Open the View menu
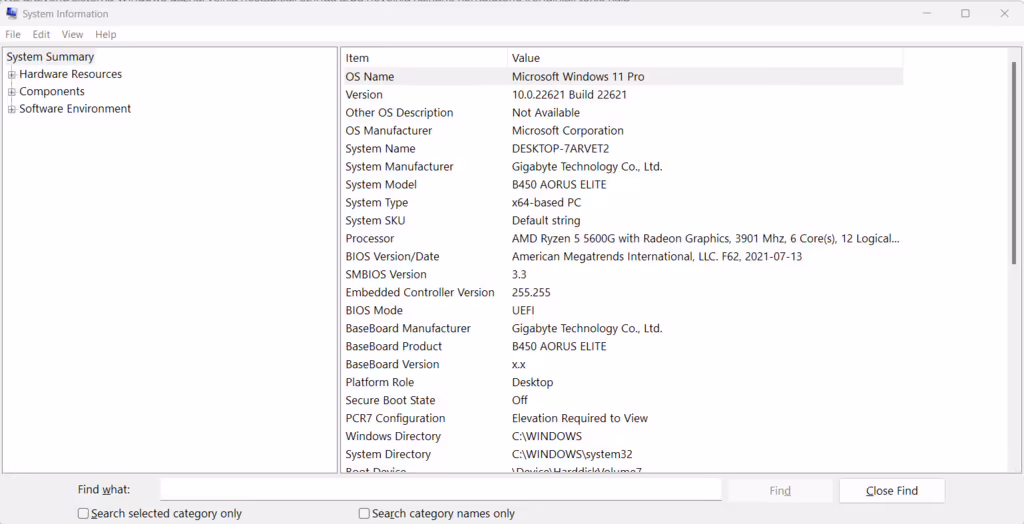 click(x=72, y=35)
